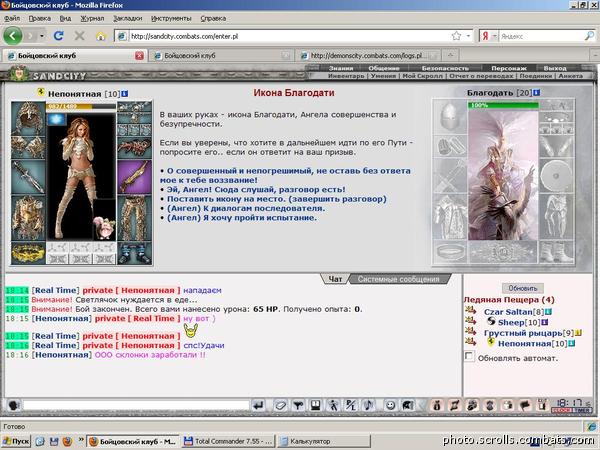Choose '(Ангел) К диалогам последователя.'
600x450 pixels.
pos(246,209)
